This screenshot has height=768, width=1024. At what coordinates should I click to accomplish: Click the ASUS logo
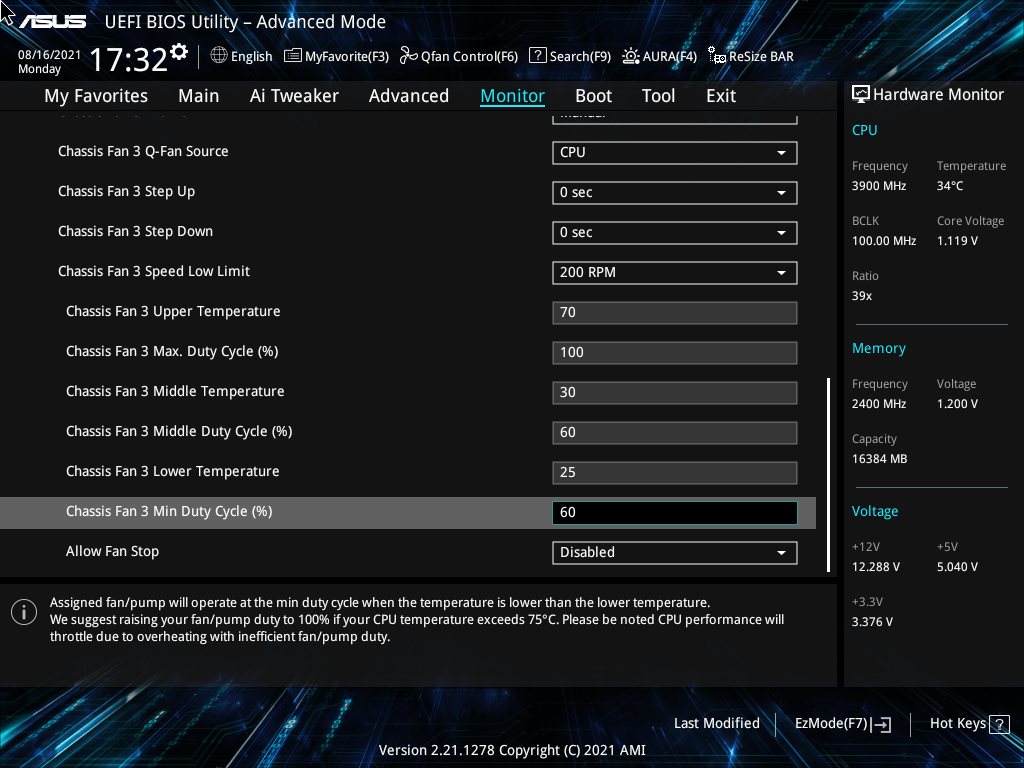click(x=52, y=22)
